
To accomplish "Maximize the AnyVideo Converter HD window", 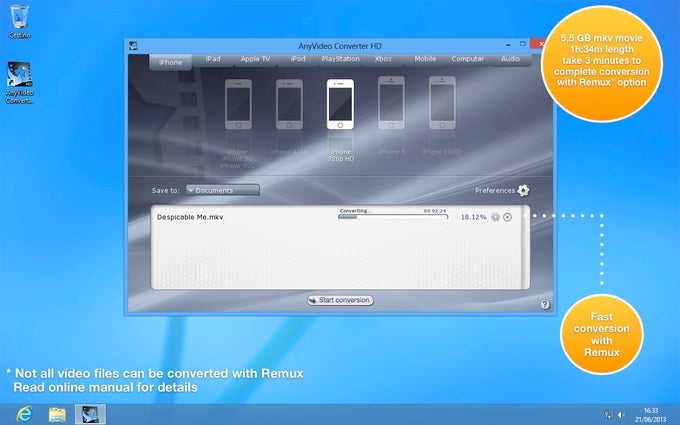I will pos(523,44).
